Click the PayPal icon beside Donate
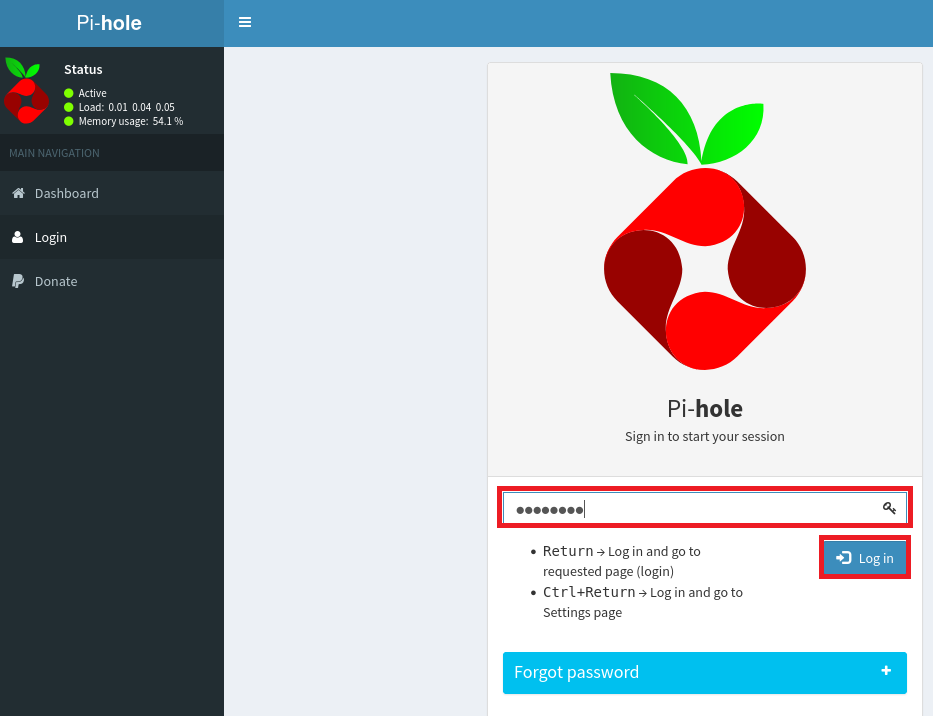The image size is (933, 716). click(x=18, y=281)
